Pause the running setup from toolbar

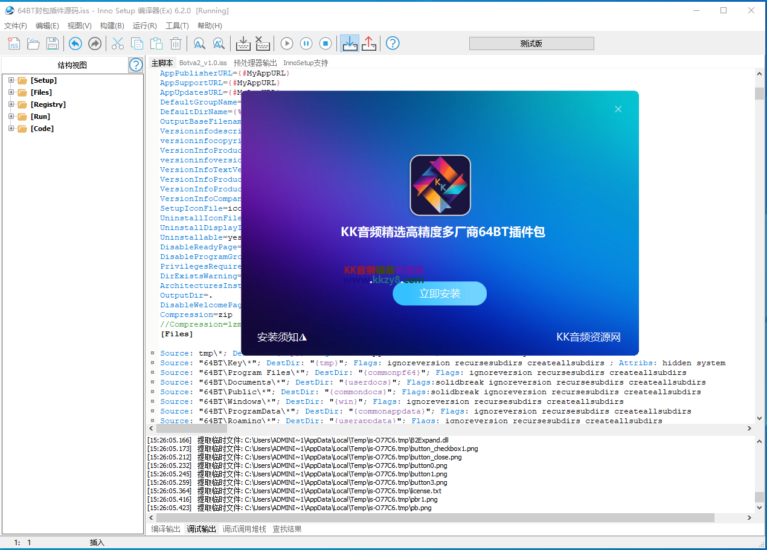[306, 43]
